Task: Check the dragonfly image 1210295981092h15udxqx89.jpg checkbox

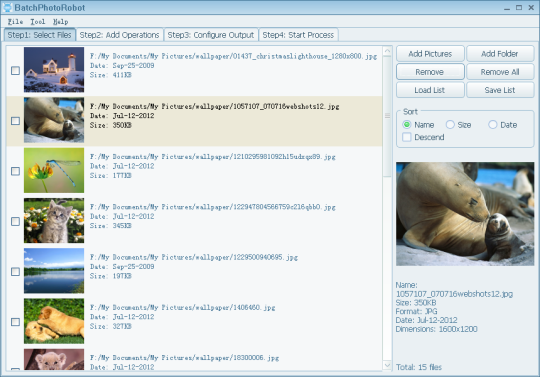Action: 15,171
